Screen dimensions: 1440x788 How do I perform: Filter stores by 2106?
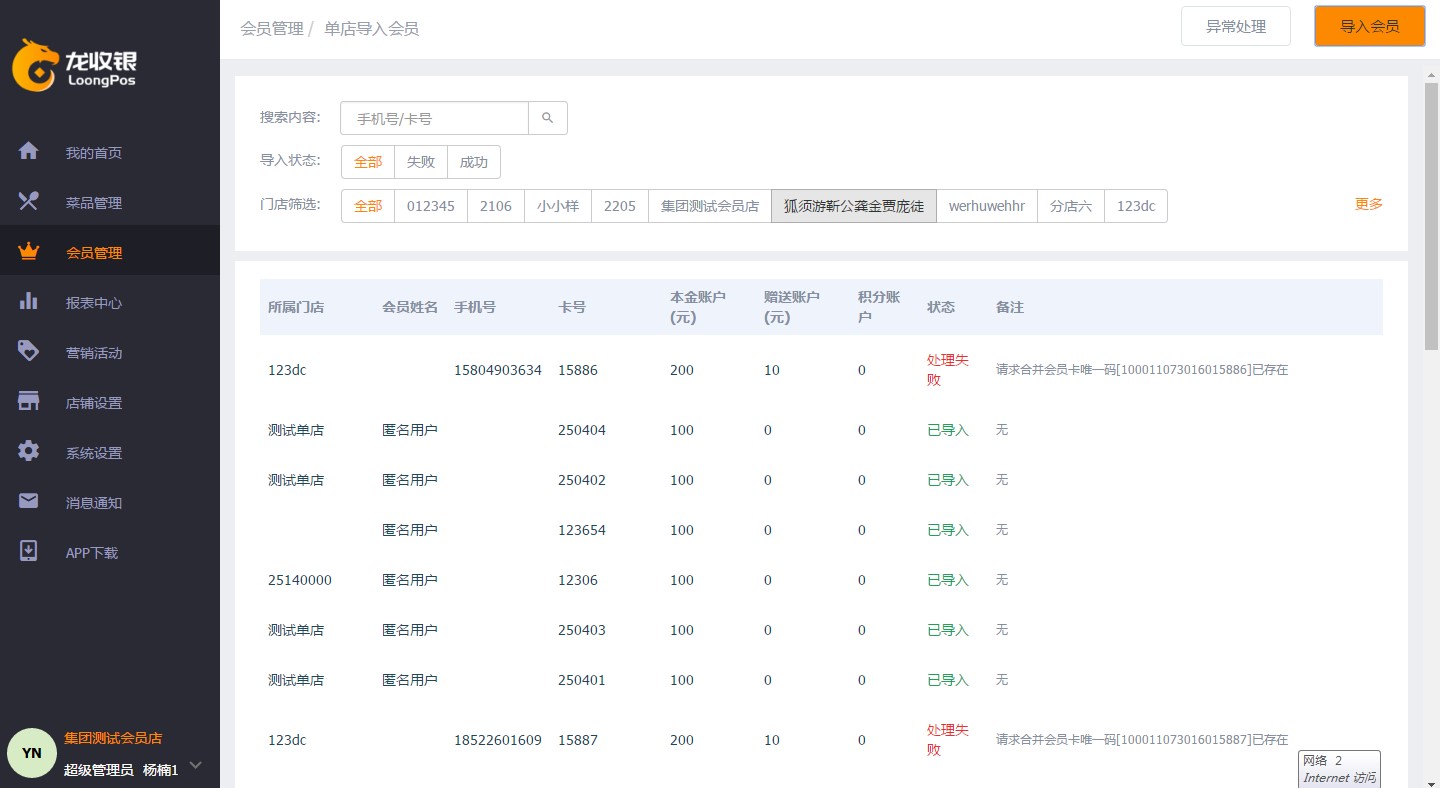496,206
